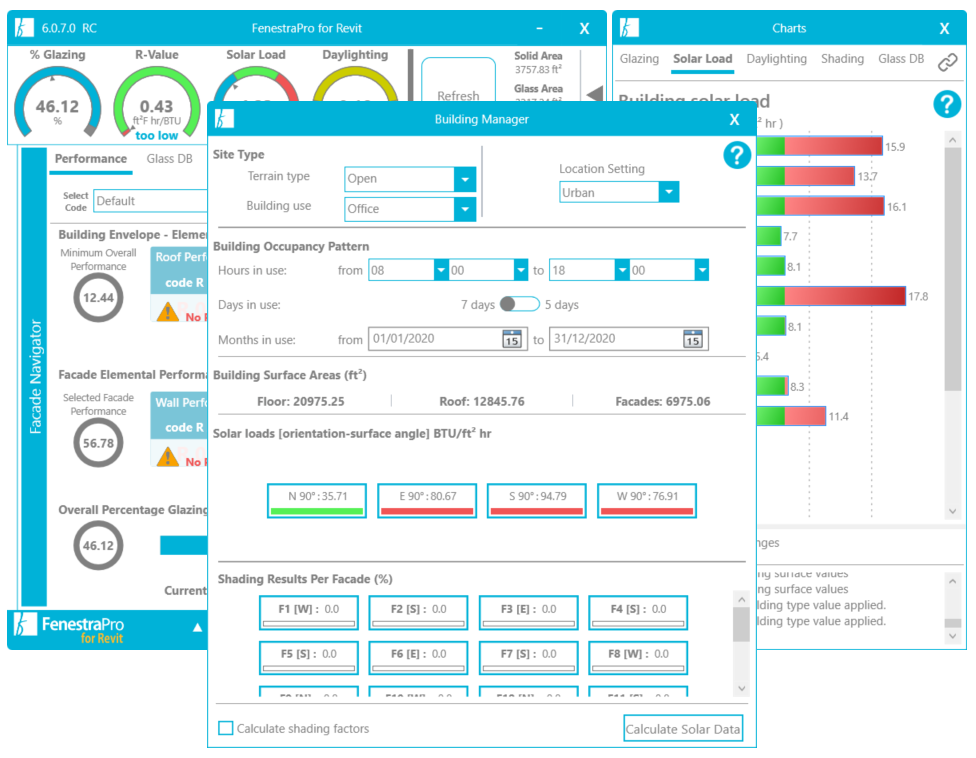
Task: Open Daylighting tab in Charts
Action: click(776, 58)
